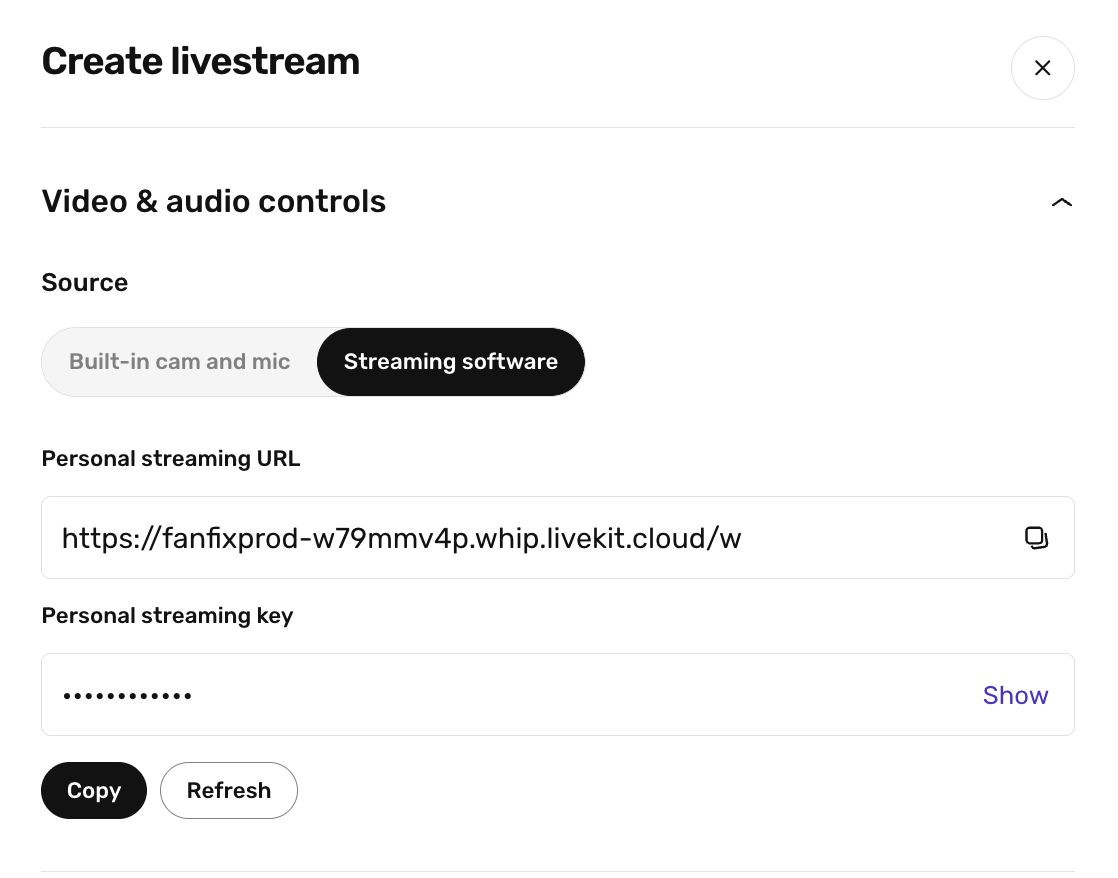The image size is (1118, 878).
Task: Show the hidden streaming key
Action: tap(1015, 694)
